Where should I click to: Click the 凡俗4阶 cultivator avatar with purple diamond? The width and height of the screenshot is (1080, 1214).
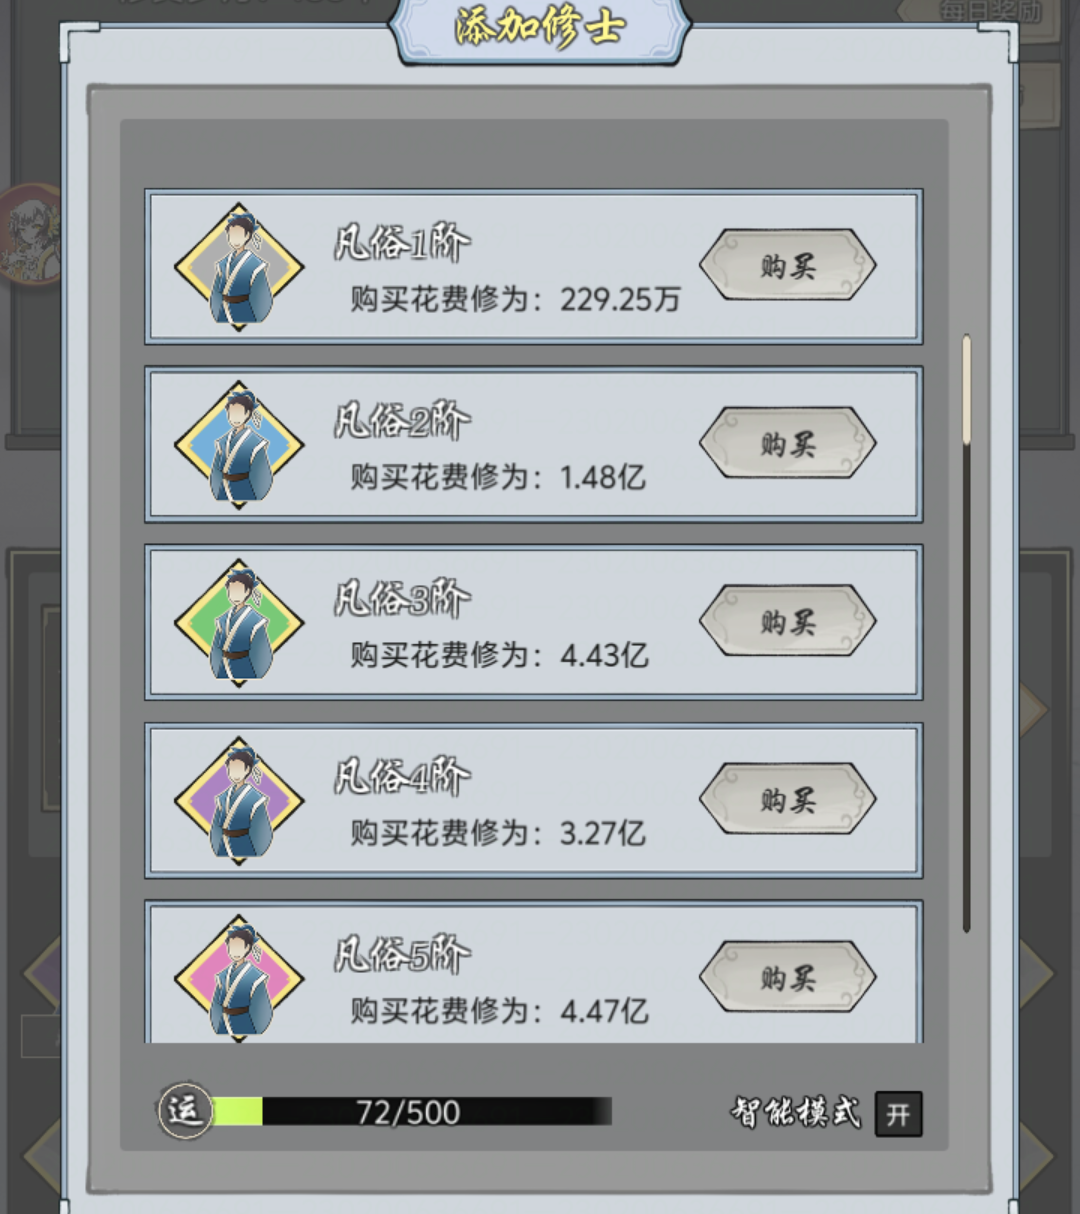[239, 801]
